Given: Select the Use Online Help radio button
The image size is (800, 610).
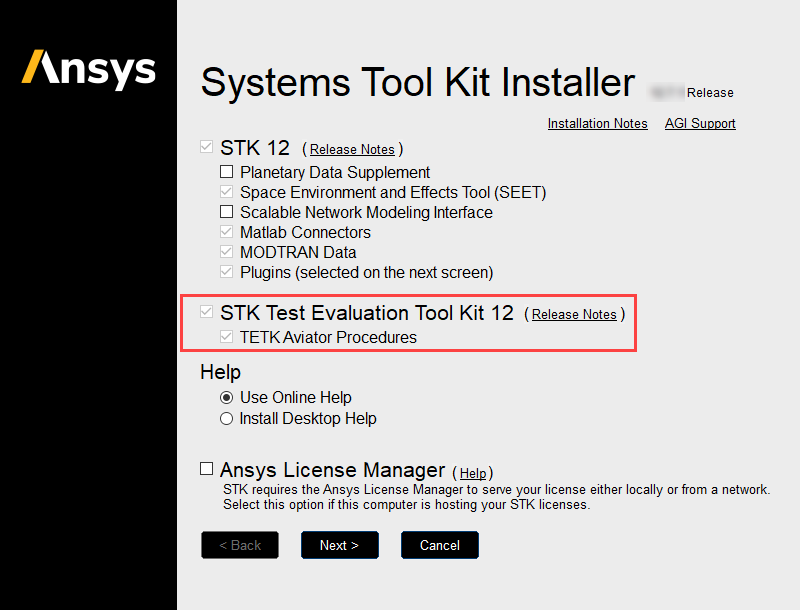Looking at the screenshot, I should click(227, 397).
